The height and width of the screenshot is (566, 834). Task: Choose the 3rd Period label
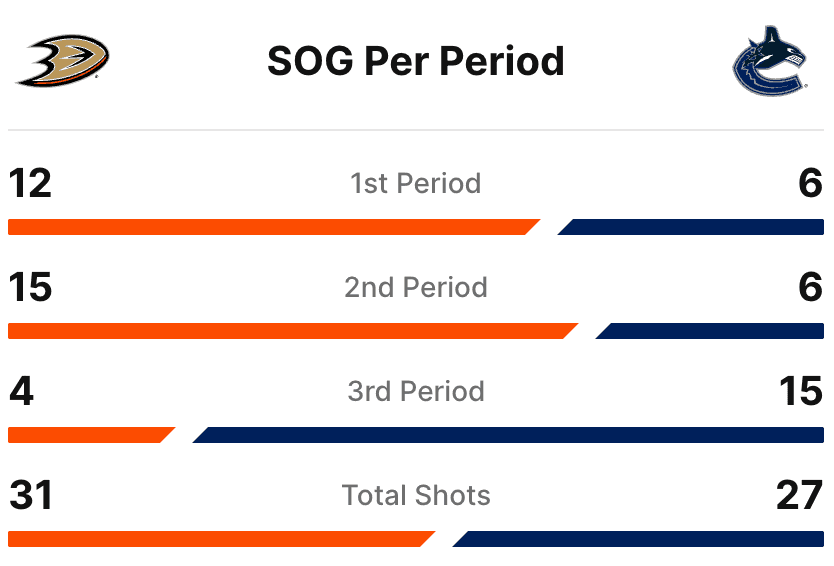point(416,392)
